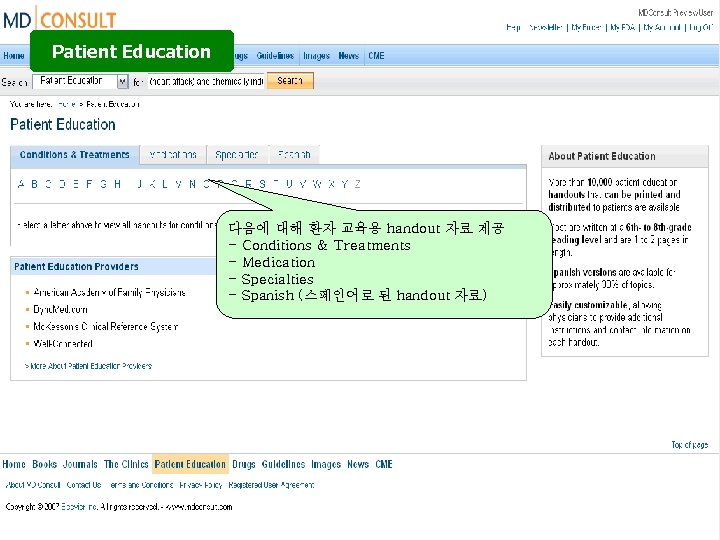Open McKesson Clinical Reference System provider

pos(106,326)
